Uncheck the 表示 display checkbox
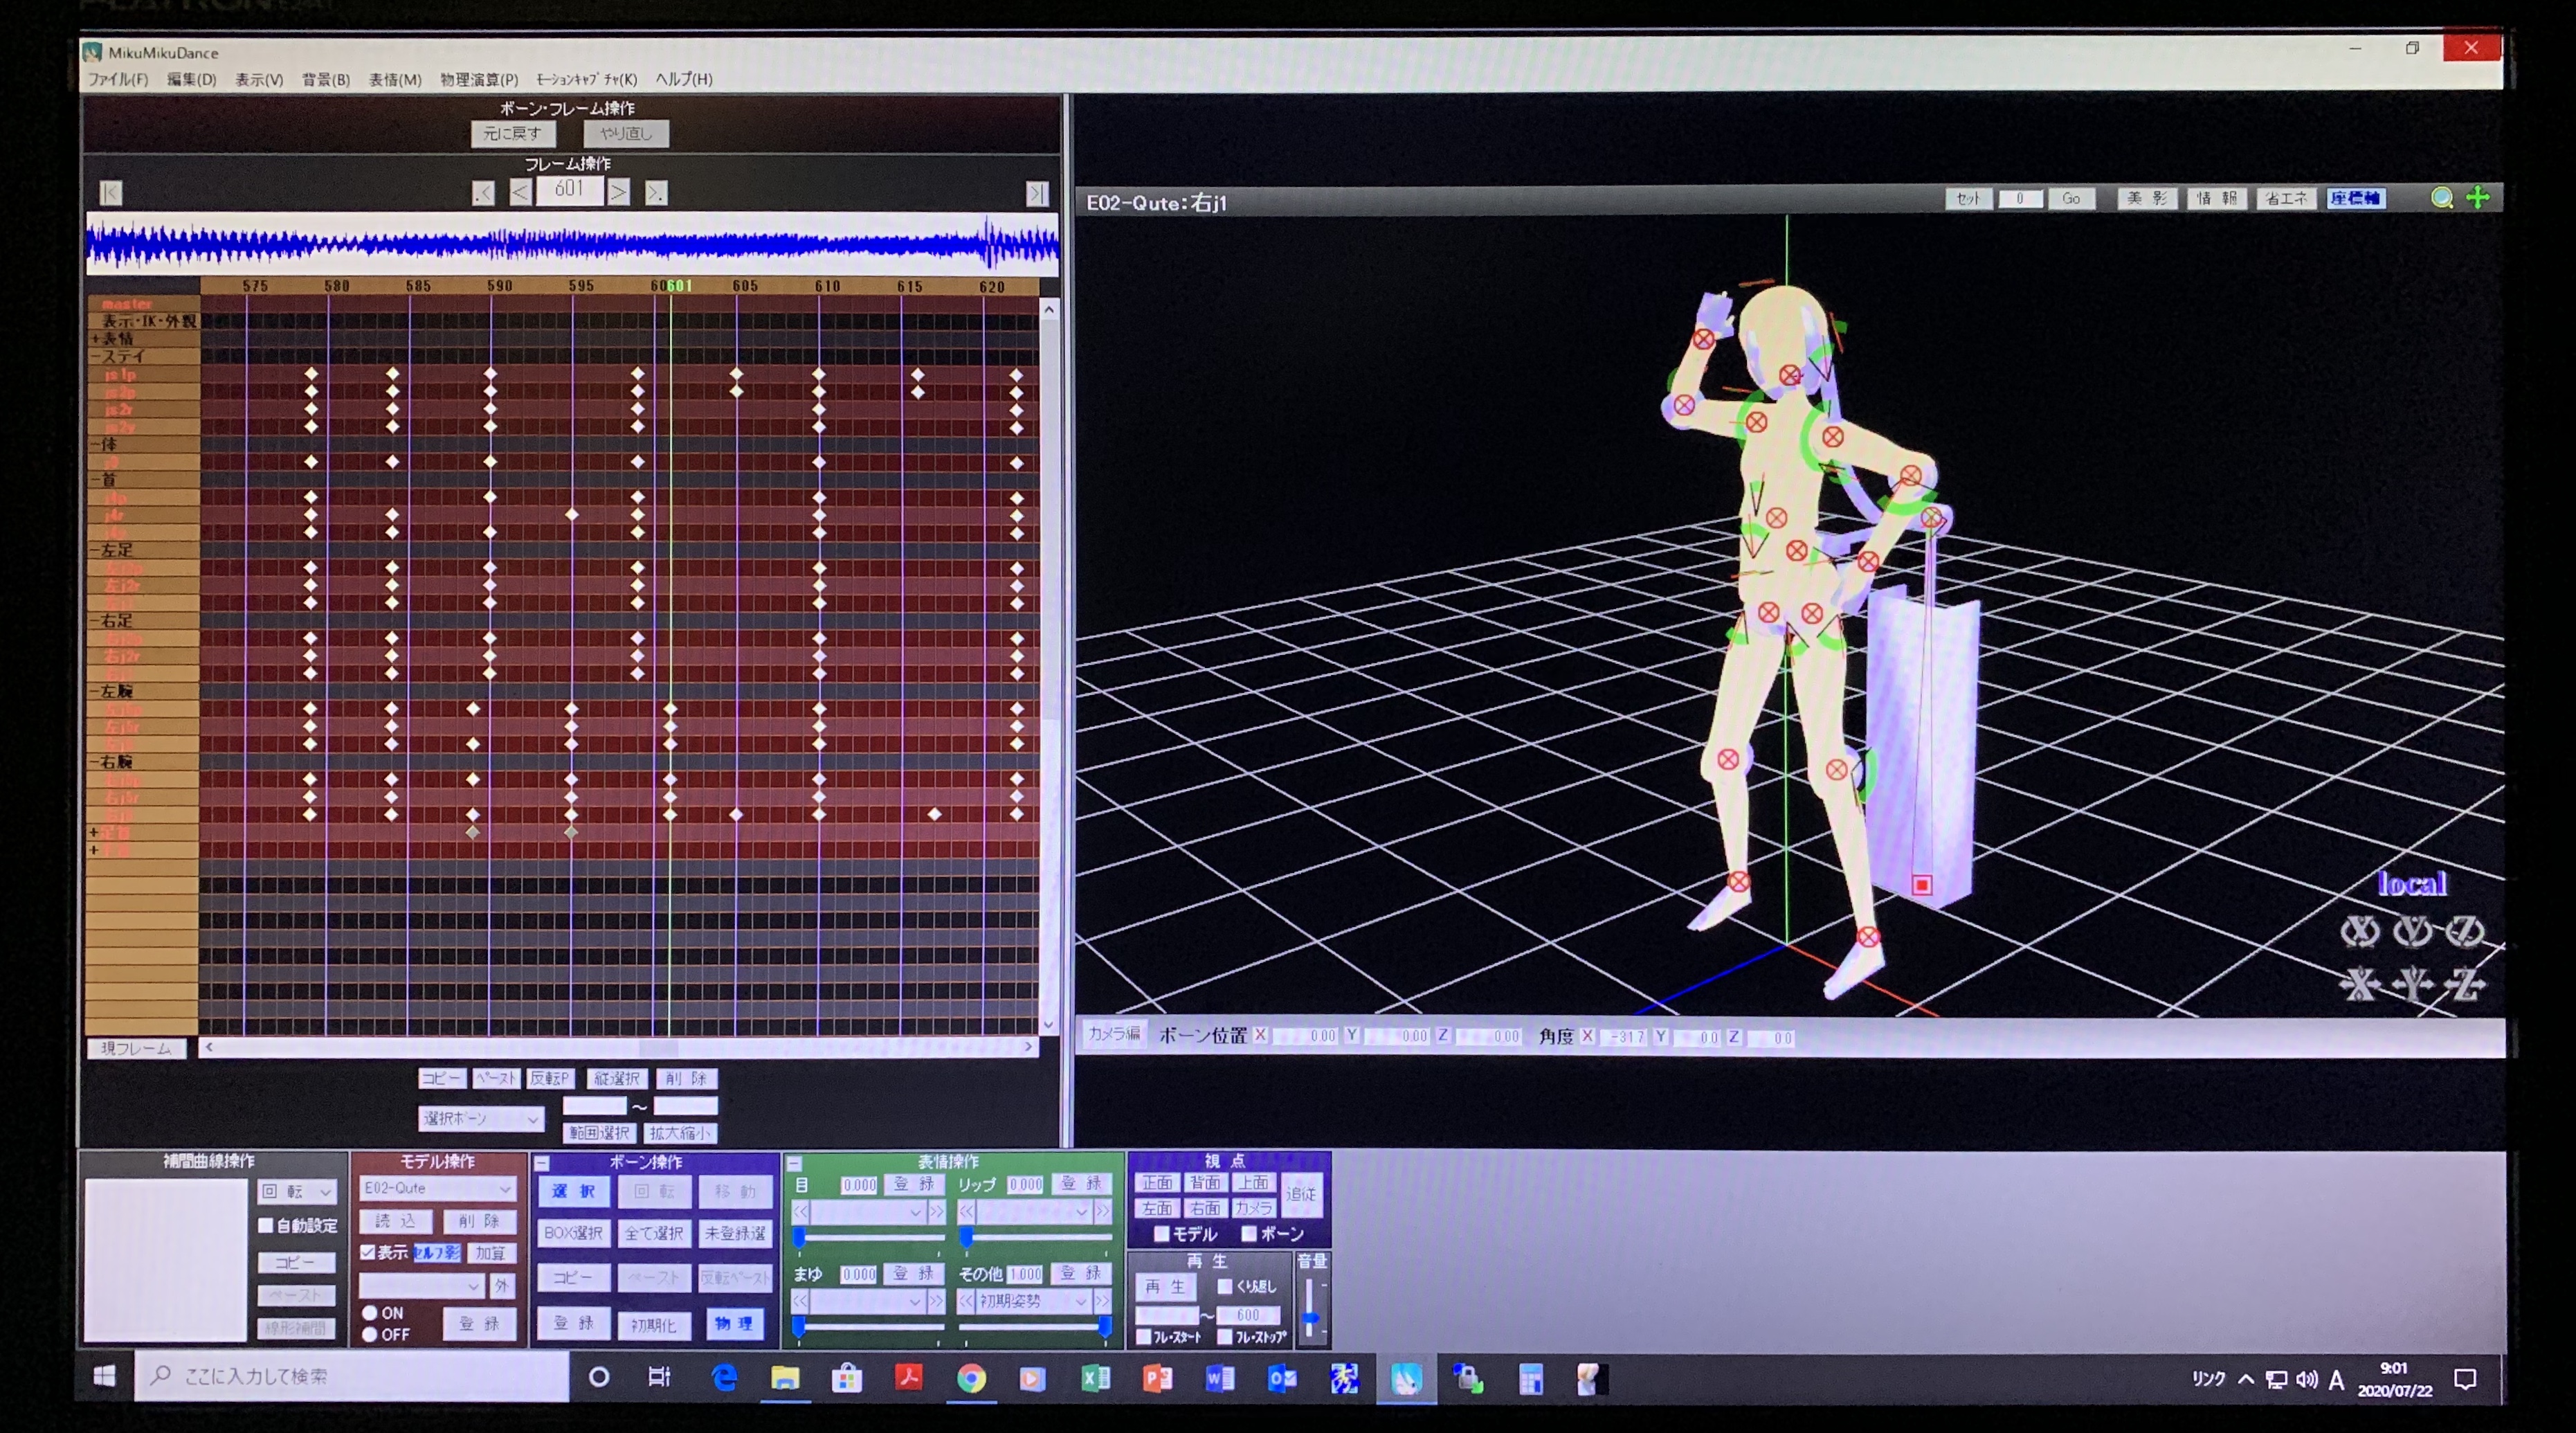Screen dimensions: 2576x1433 [x=367, y=1252]
